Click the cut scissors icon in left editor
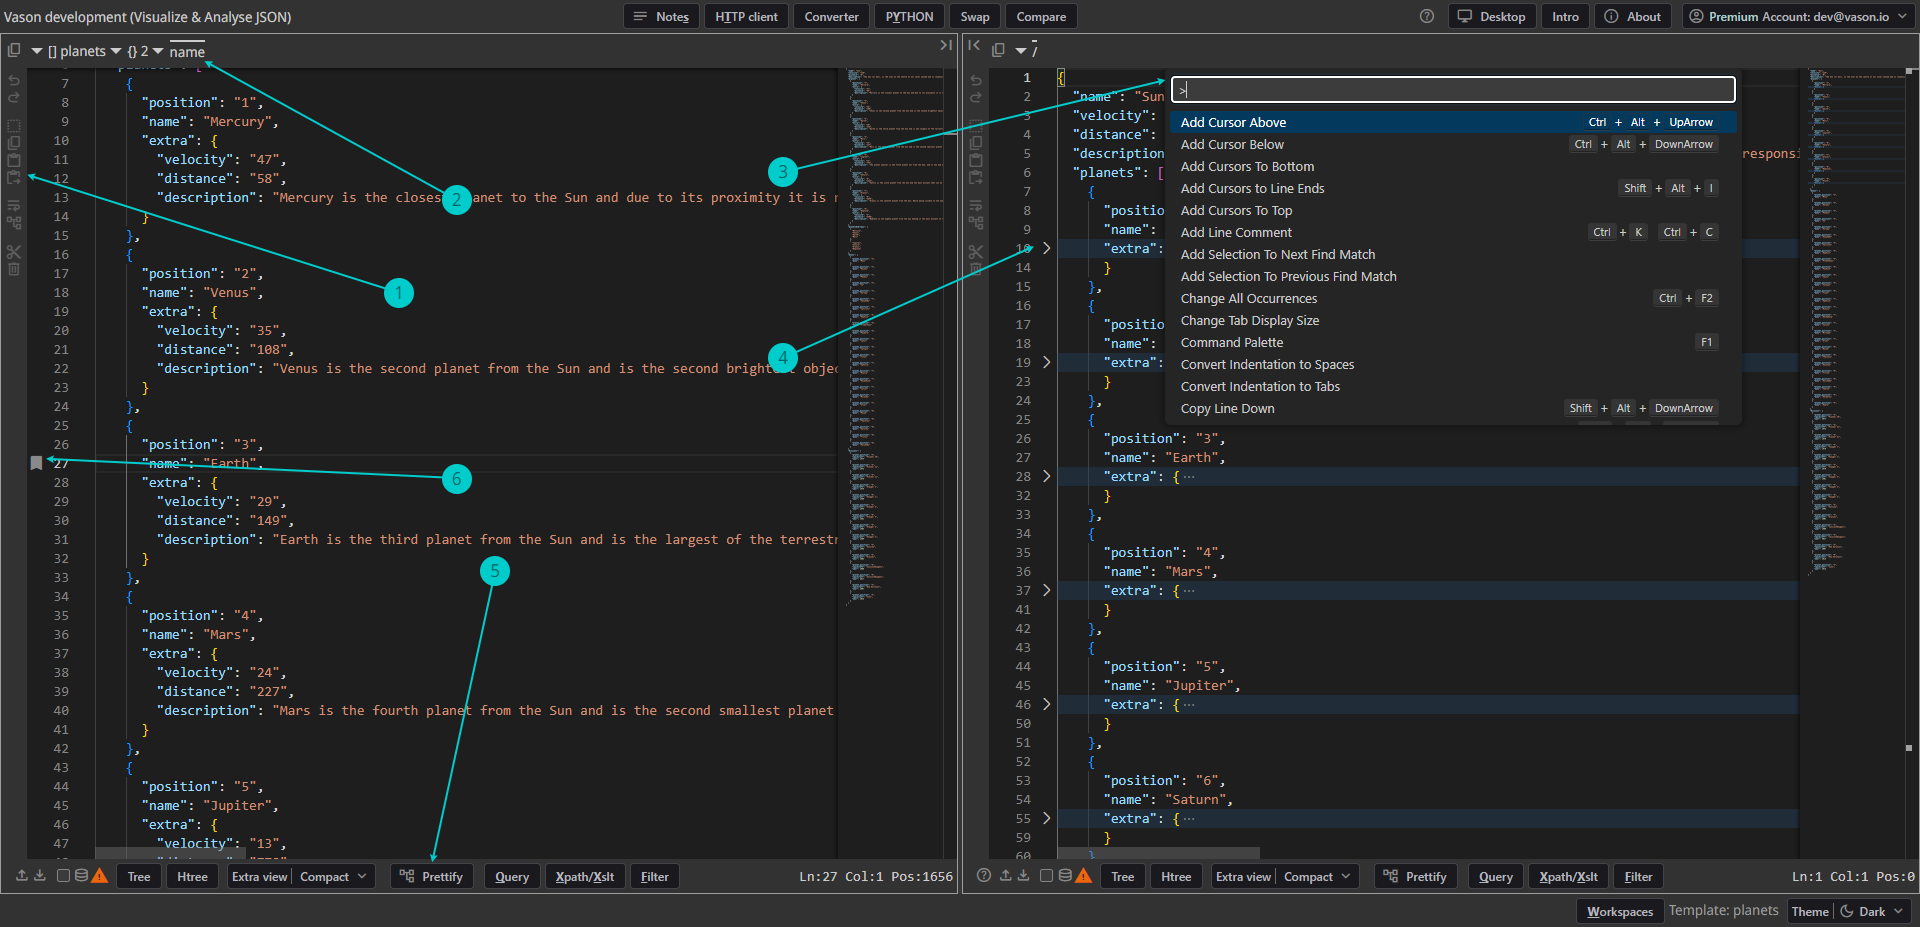 14,251
